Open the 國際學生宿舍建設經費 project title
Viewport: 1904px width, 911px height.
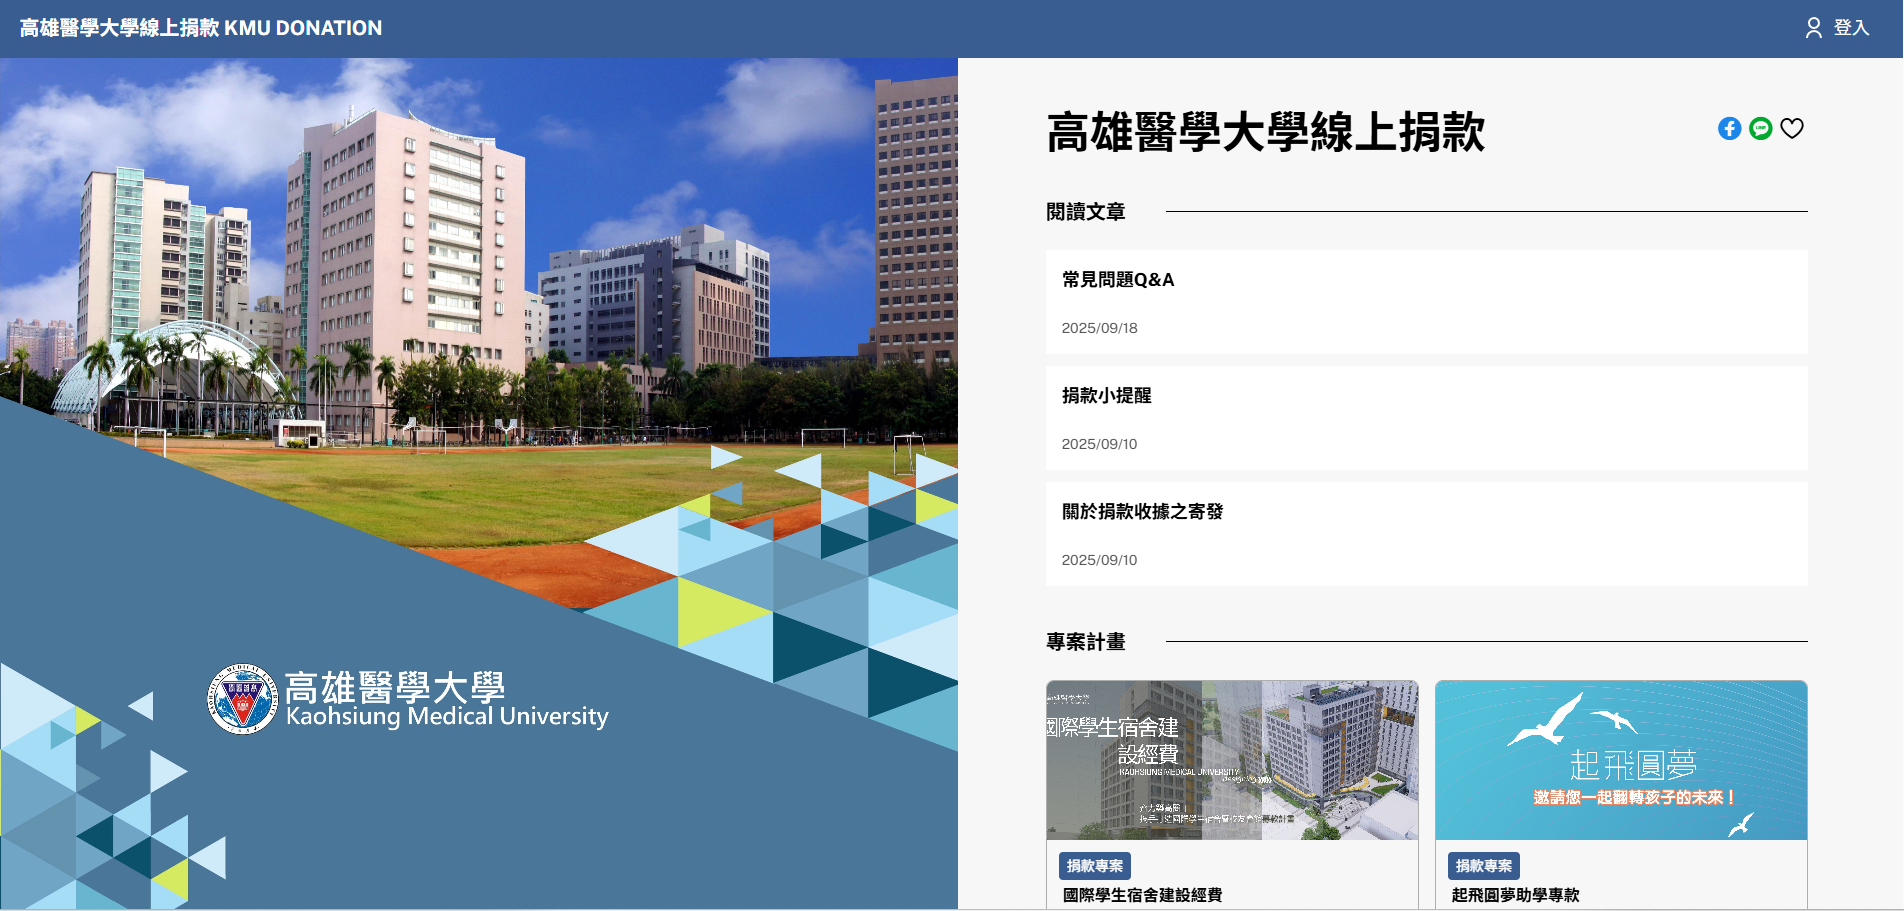pos(1142,895)
